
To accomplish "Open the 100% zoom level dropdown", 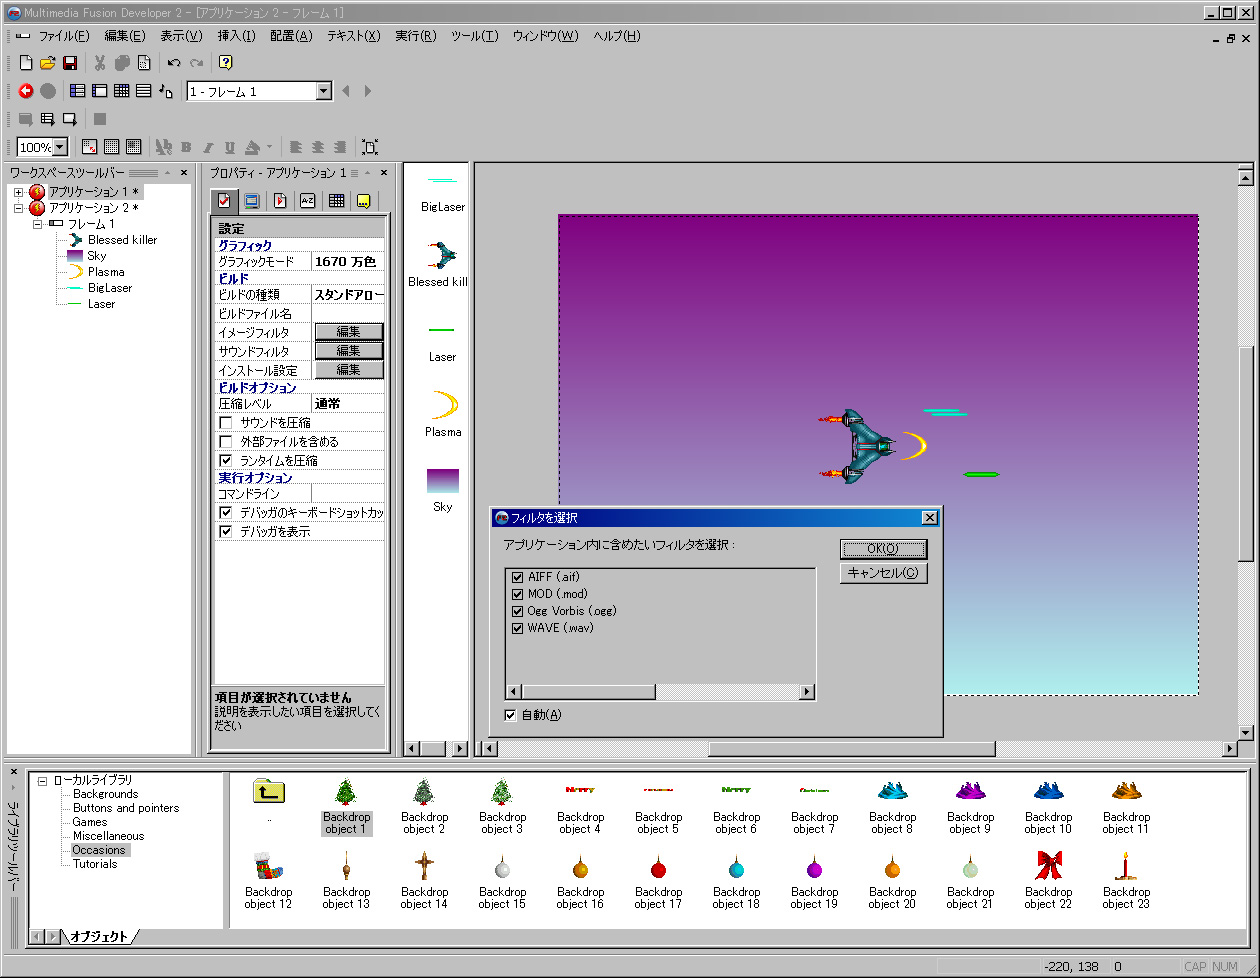I will (x=59, y=147).
